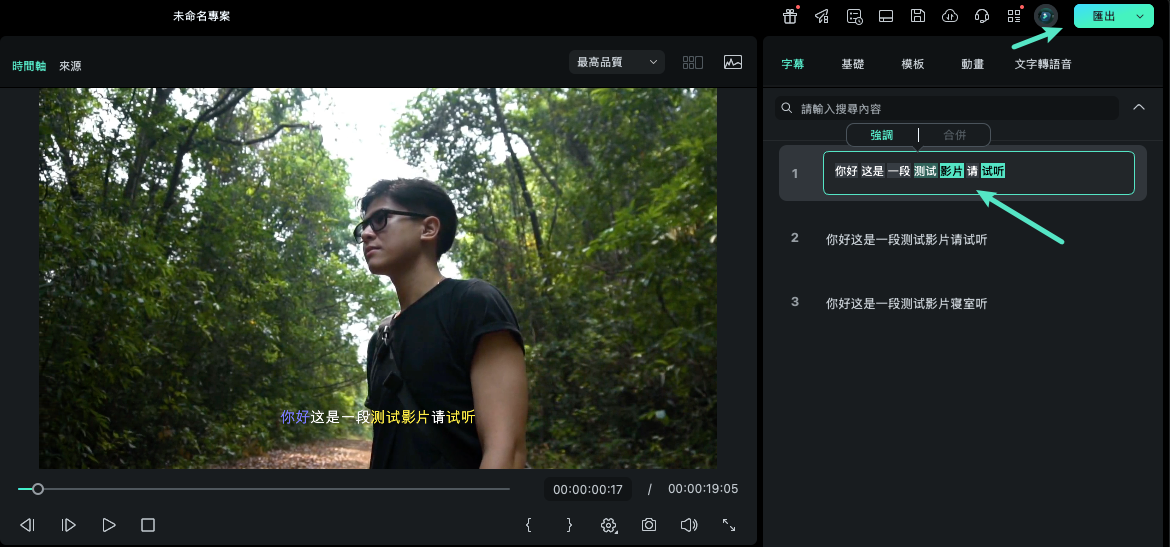The width and height of the screenshot is (1170, 547).
Task: Toggle the 強調 emphasis option
Action: click(882, 135)
